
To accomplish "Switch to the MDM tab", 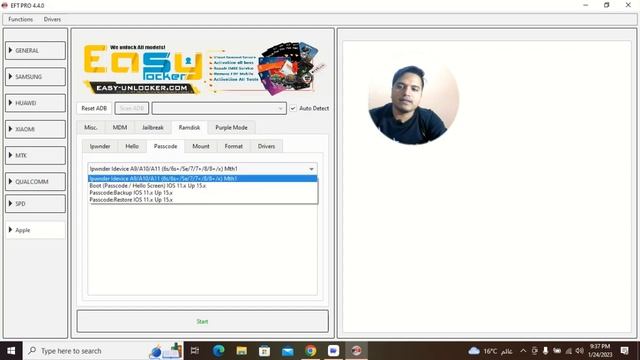I will point(120,127).
